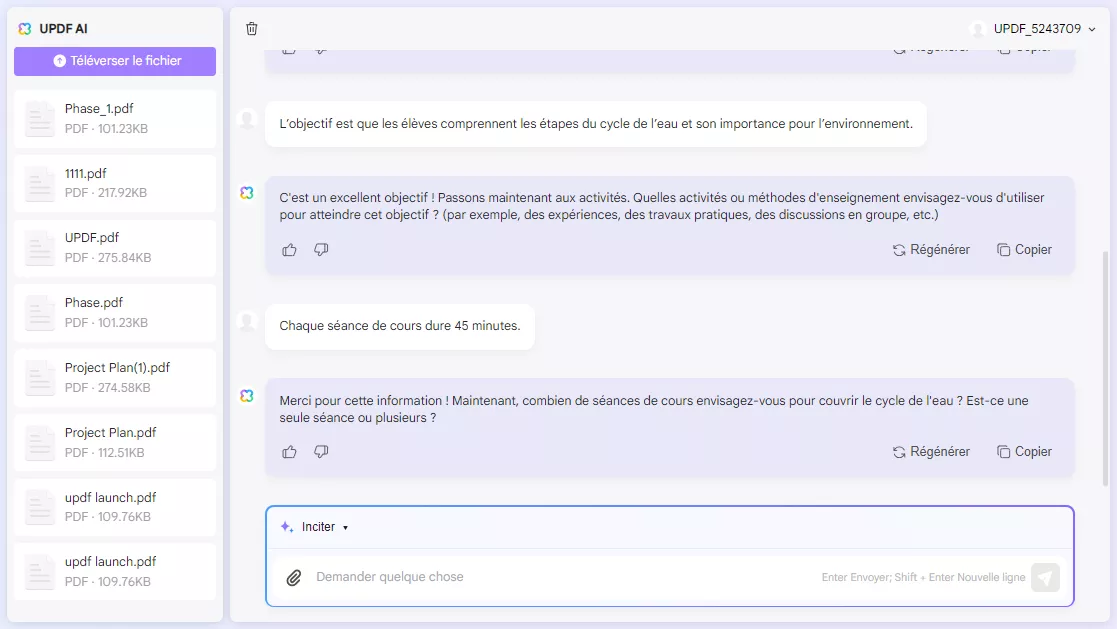Give thumbs down to the séances response
This screenshot has width=1117, height=629.
tap(321, 451)
